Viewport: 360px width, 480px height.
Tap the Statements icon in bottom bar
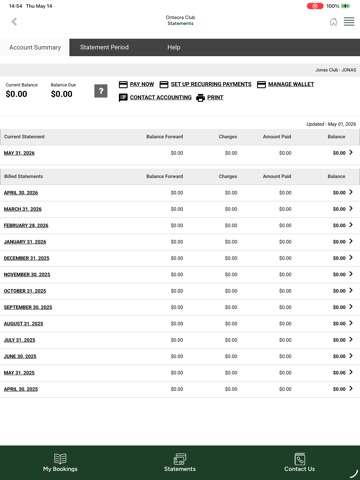coord(180,459)
